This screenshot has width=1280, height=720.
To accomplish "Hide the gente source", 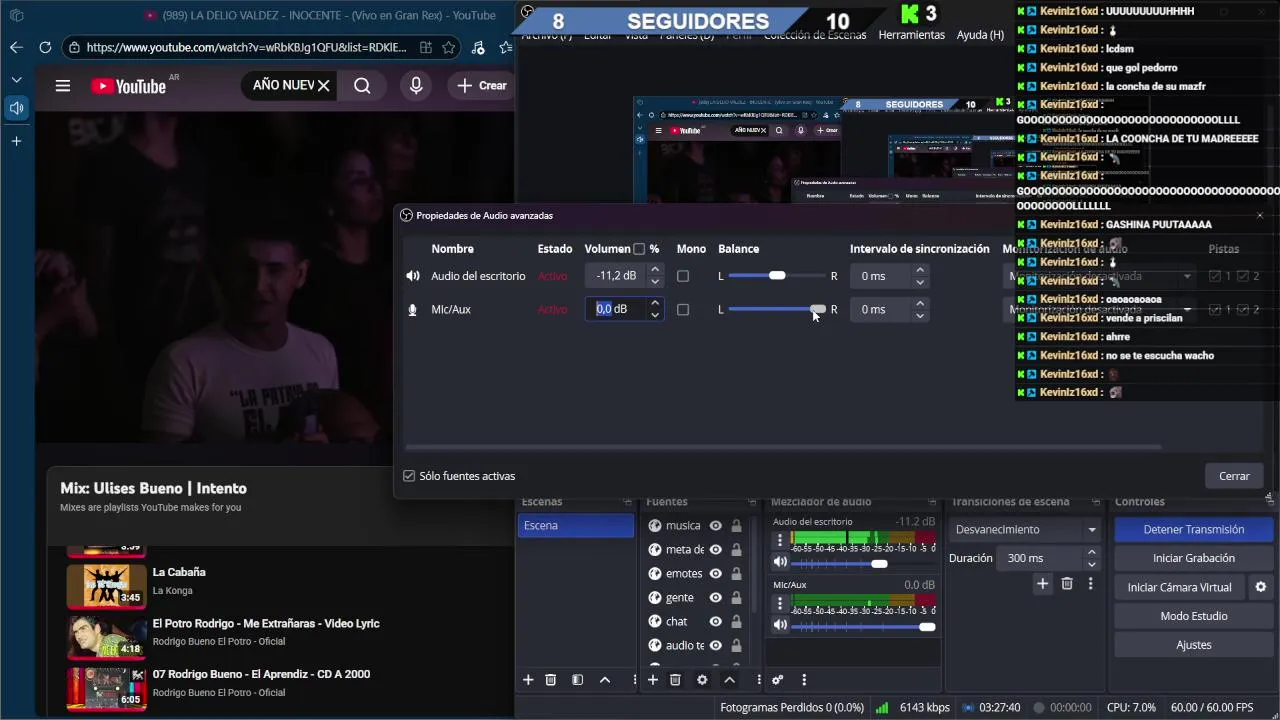I will 716,598.
